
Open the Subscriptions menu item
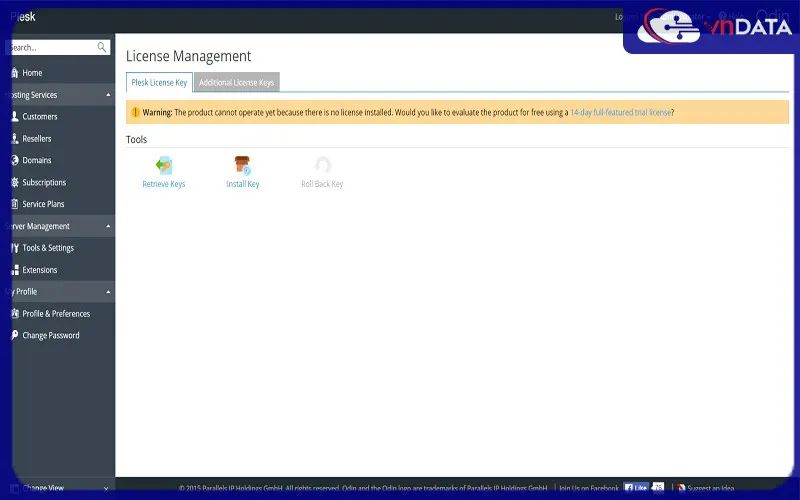point(44,182)
